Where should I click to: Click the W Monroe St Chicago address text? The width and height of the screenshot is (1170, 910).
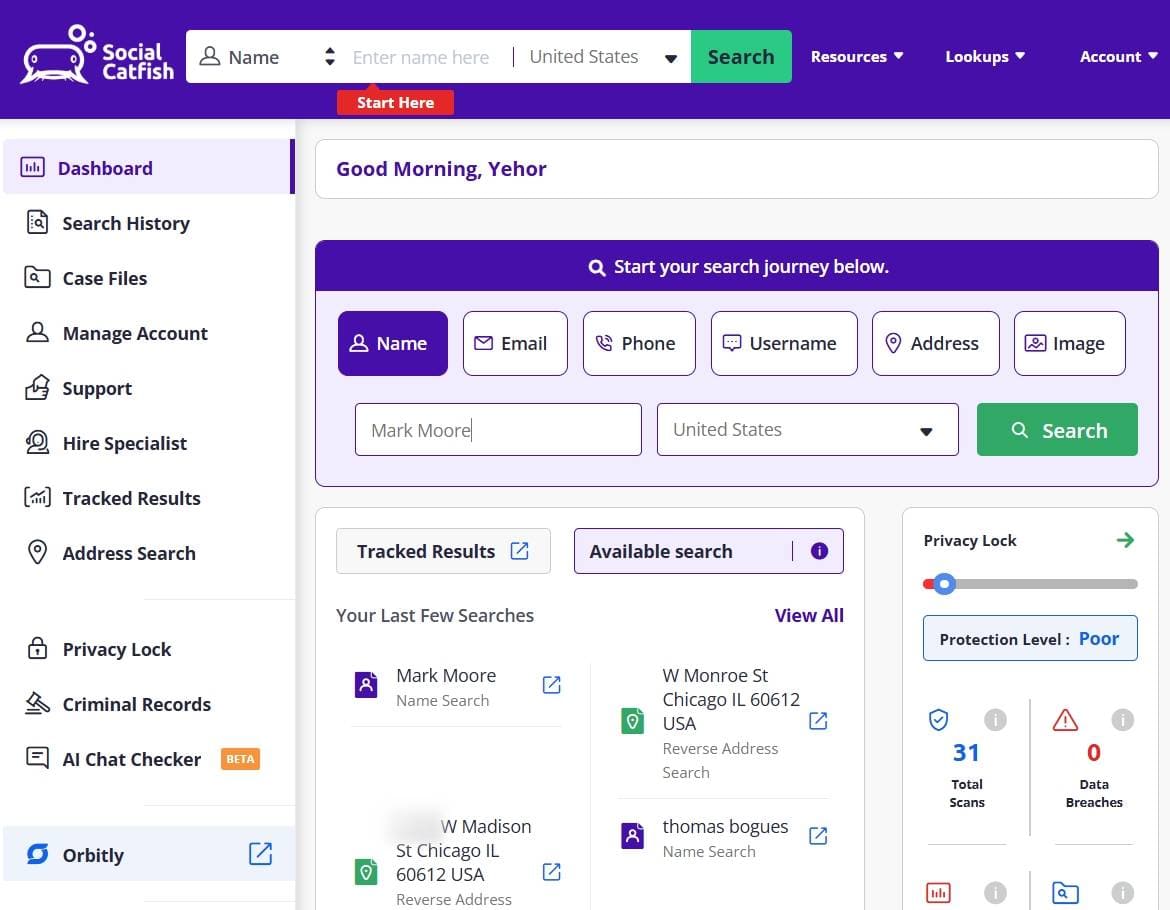[731, 700]
